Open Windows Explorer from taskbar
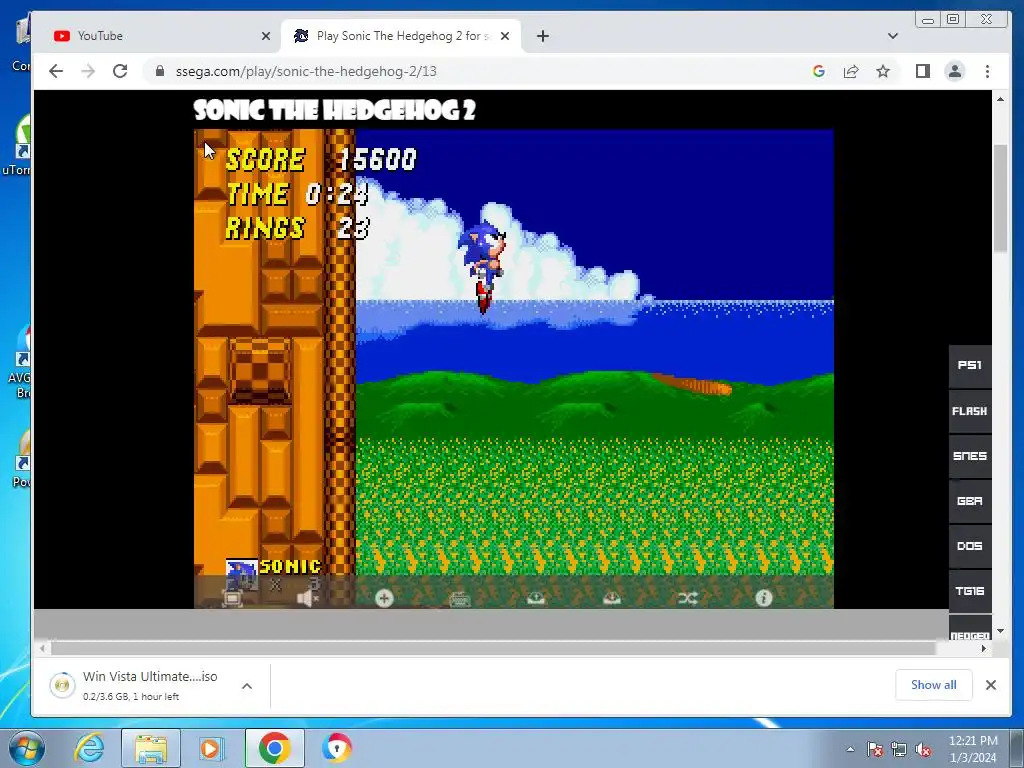This screenshot has width=1024, height=768. [x=151, y=748]
